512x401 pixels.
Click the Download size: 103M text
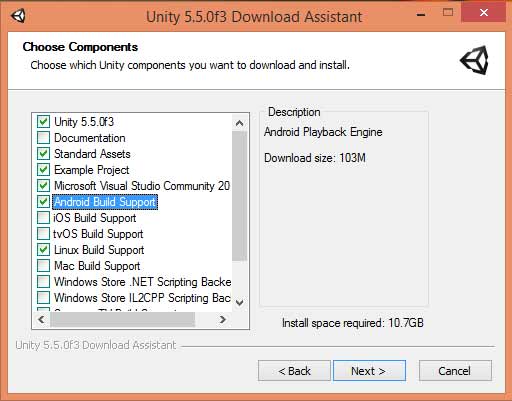pos(315,158)
